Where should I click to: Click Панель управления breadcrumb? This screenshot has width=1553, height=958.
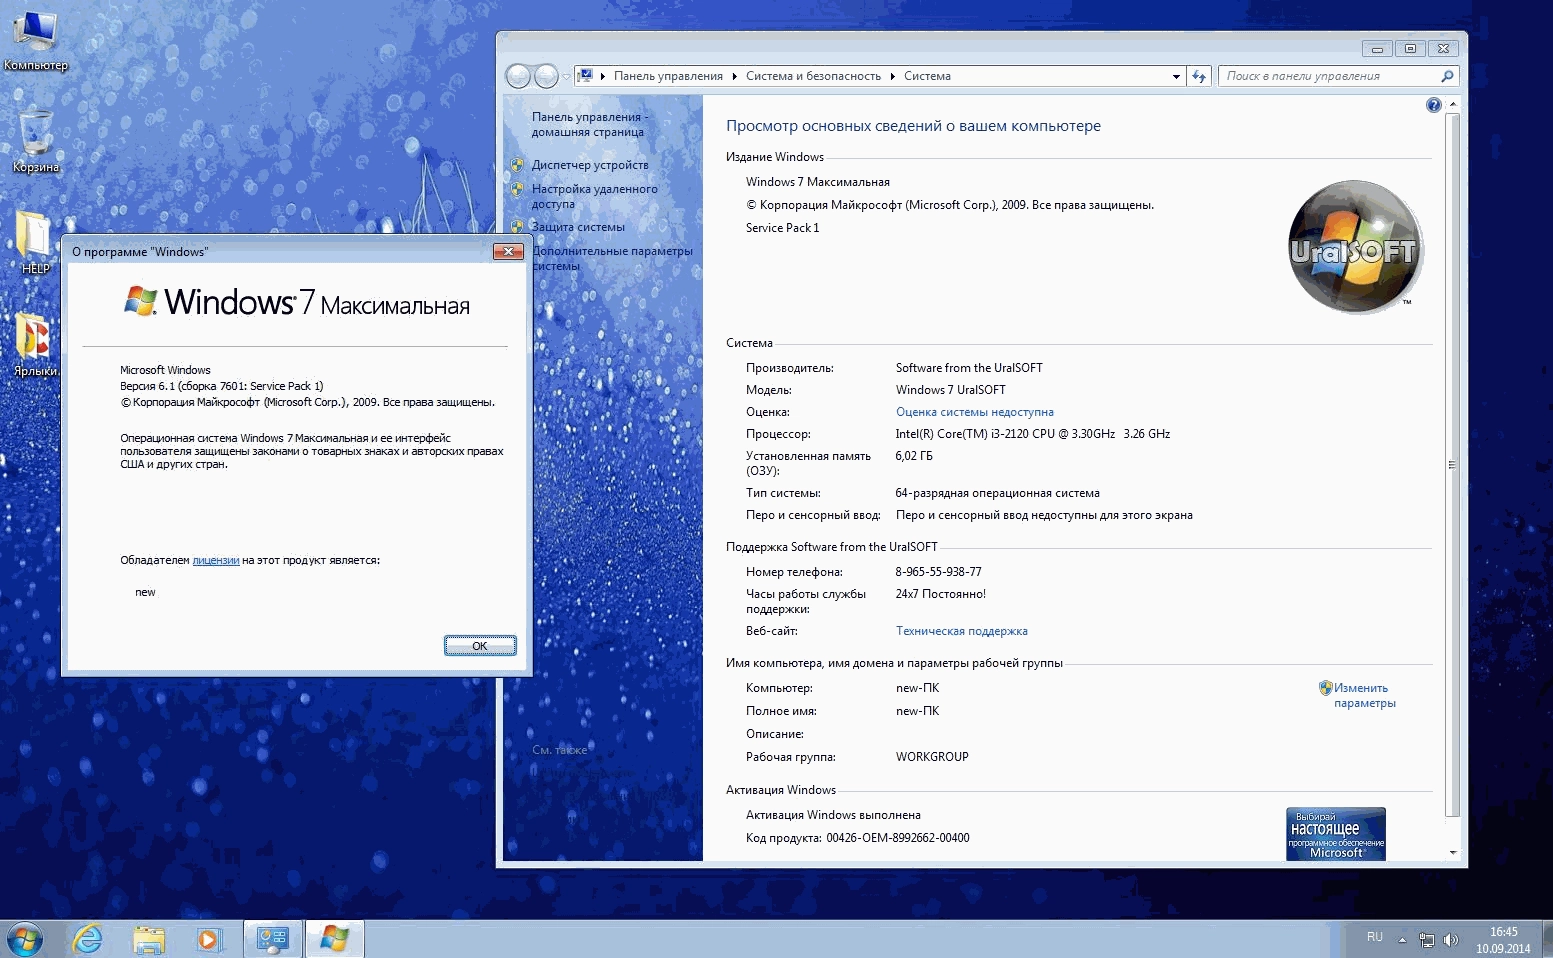click(x=668, y=76)
